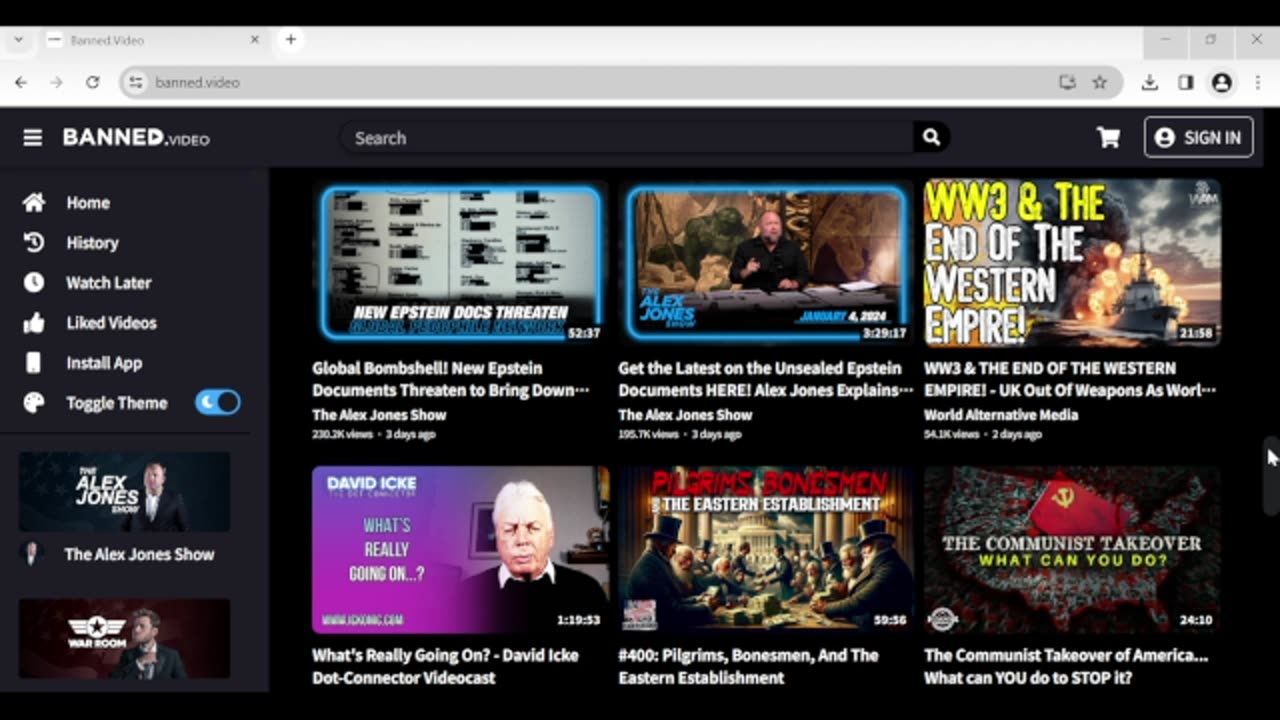Viewport: 1280px width, 720px height.
Task: Toggle the browser side panel icon
Action: 1186,82
